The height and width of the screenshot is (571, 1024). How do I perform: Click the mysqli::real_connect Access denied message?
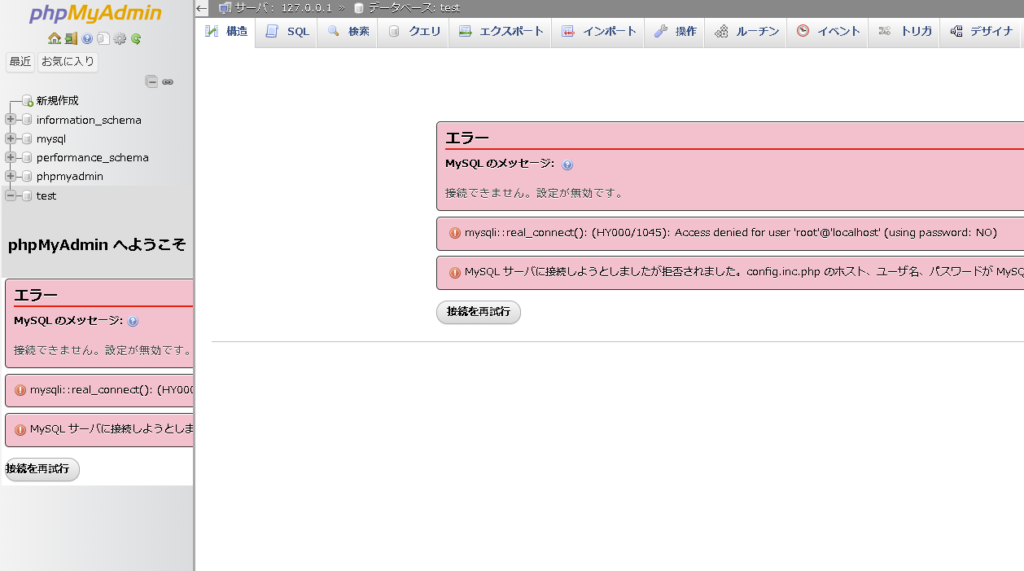(x=730, y=233)
